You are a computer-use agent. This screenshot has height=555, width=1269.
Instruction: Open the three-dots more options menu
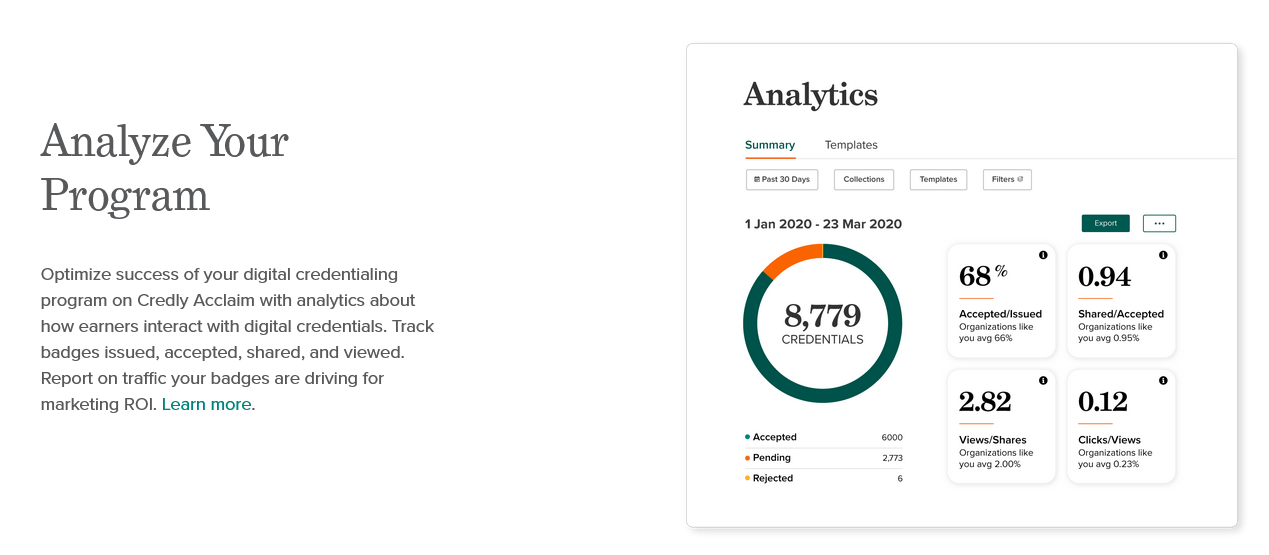[x=1159, y=223]
